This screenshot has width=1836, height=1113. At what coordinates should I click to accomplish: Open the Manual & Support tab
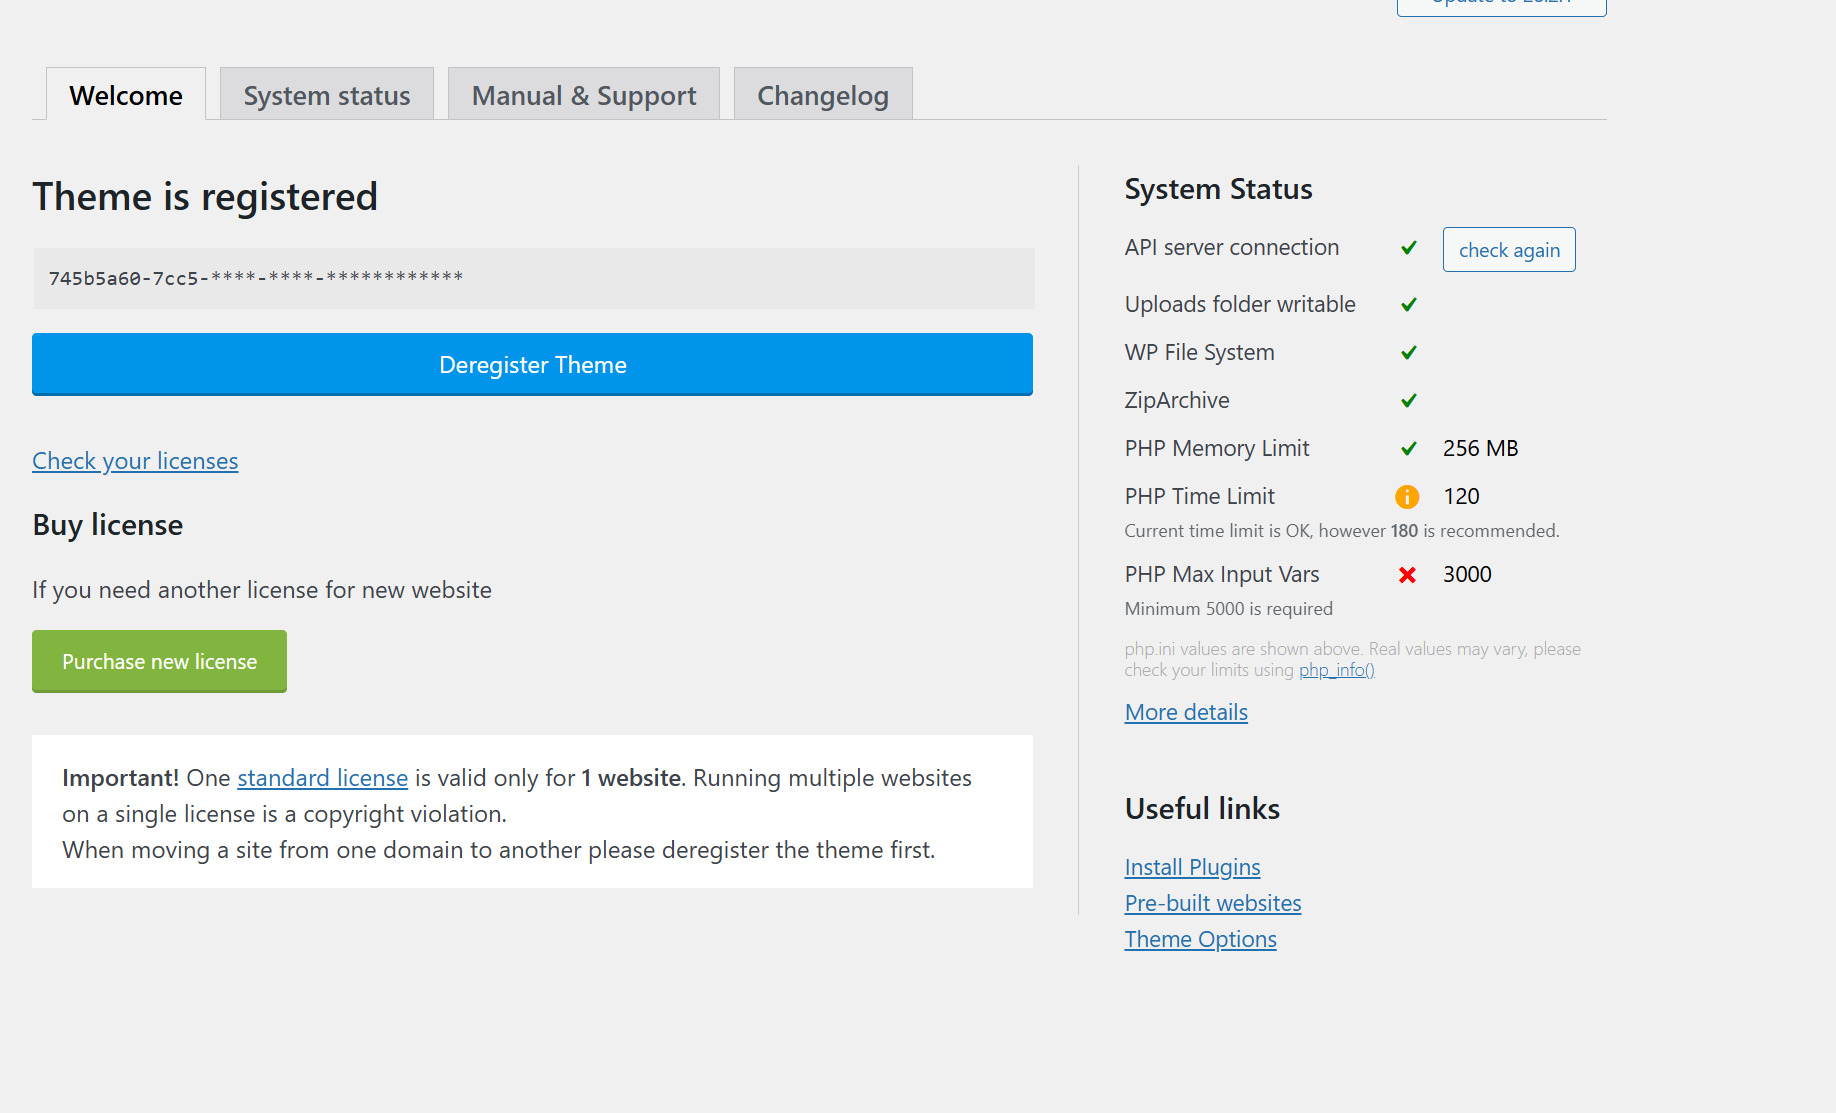[x=584, y=96]
